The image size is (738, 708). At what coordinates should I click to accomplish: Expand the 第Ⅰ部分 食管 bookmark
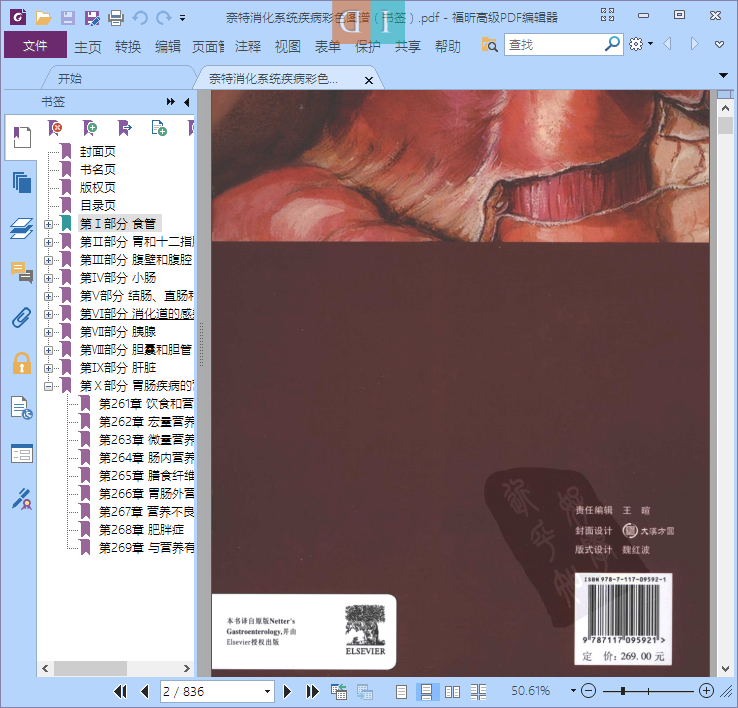48,224
